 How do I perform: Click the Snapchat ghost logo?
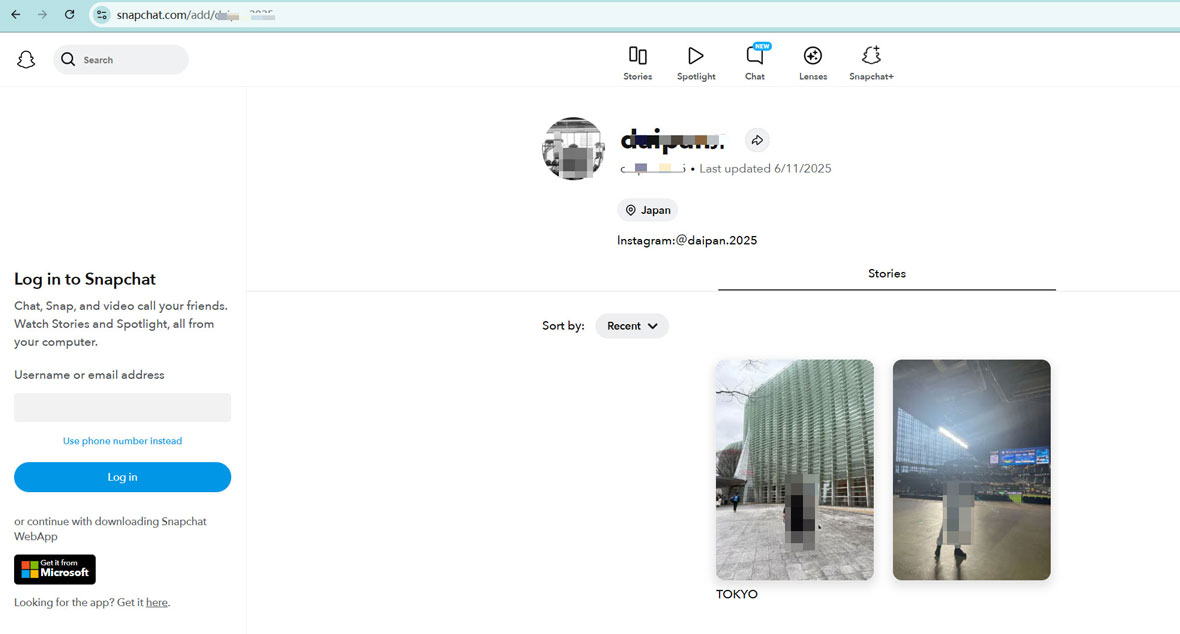click(26, 59)
